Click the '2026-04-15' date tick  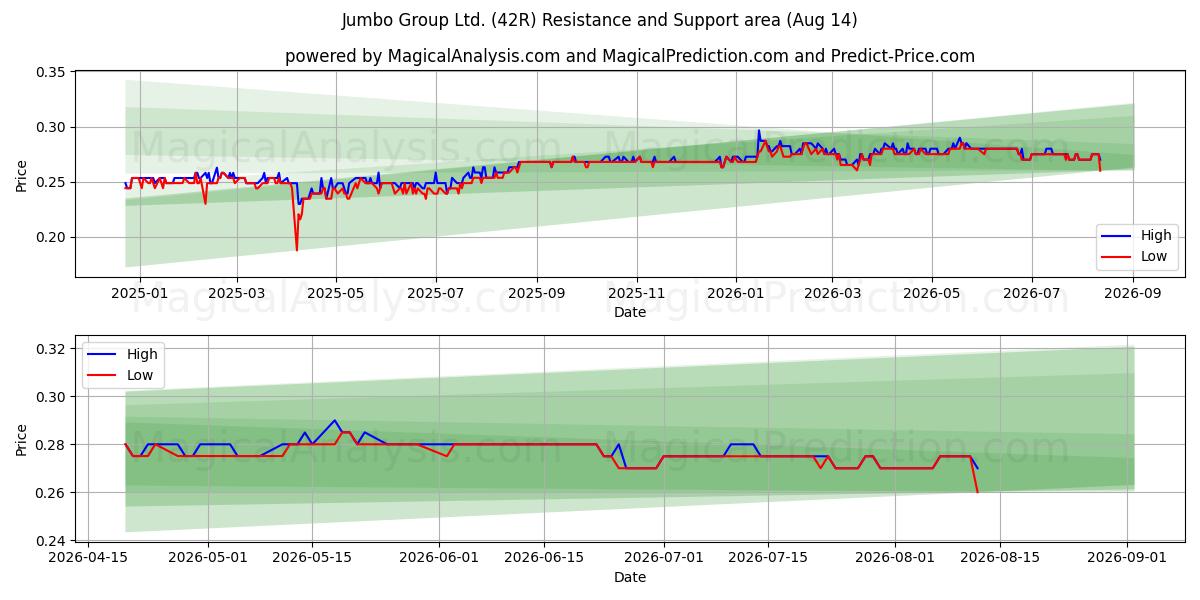(89, 558)
